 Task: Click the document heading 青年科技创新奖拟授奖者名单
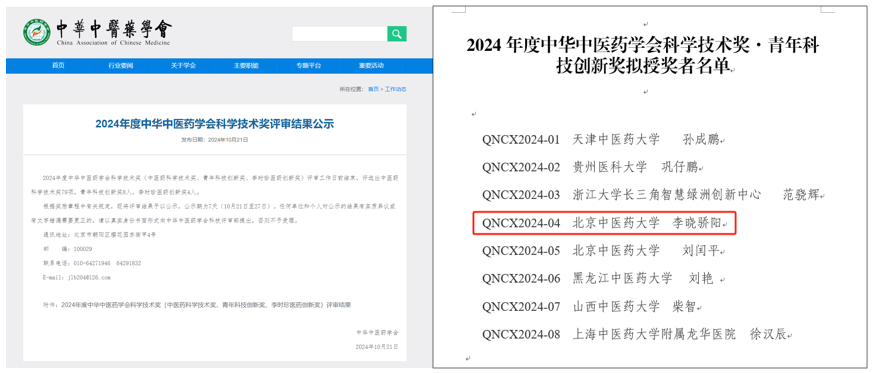(x=642, y=56)
